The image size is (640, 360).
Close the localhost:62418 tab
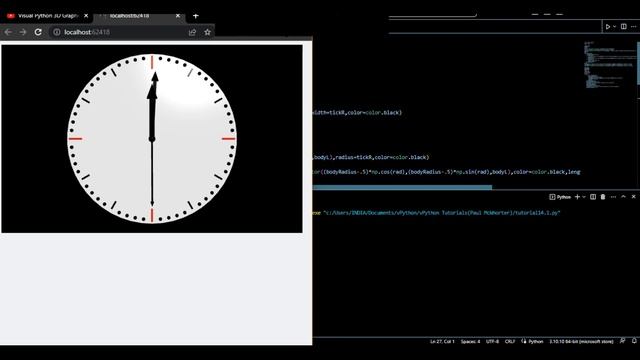pos(178,16)
